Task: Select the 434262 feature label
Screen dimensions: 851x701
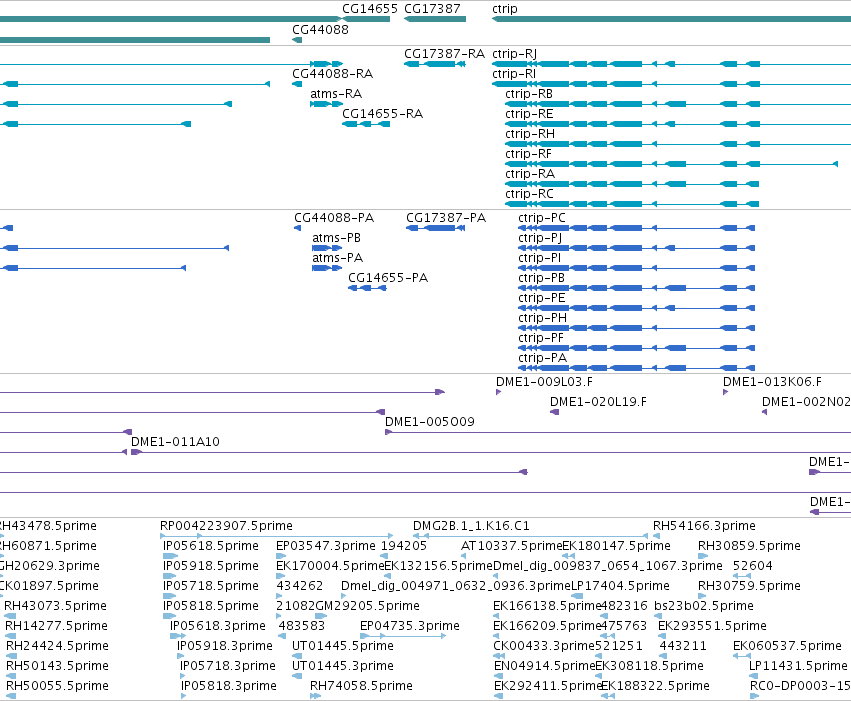Action: tap(300, 587)
